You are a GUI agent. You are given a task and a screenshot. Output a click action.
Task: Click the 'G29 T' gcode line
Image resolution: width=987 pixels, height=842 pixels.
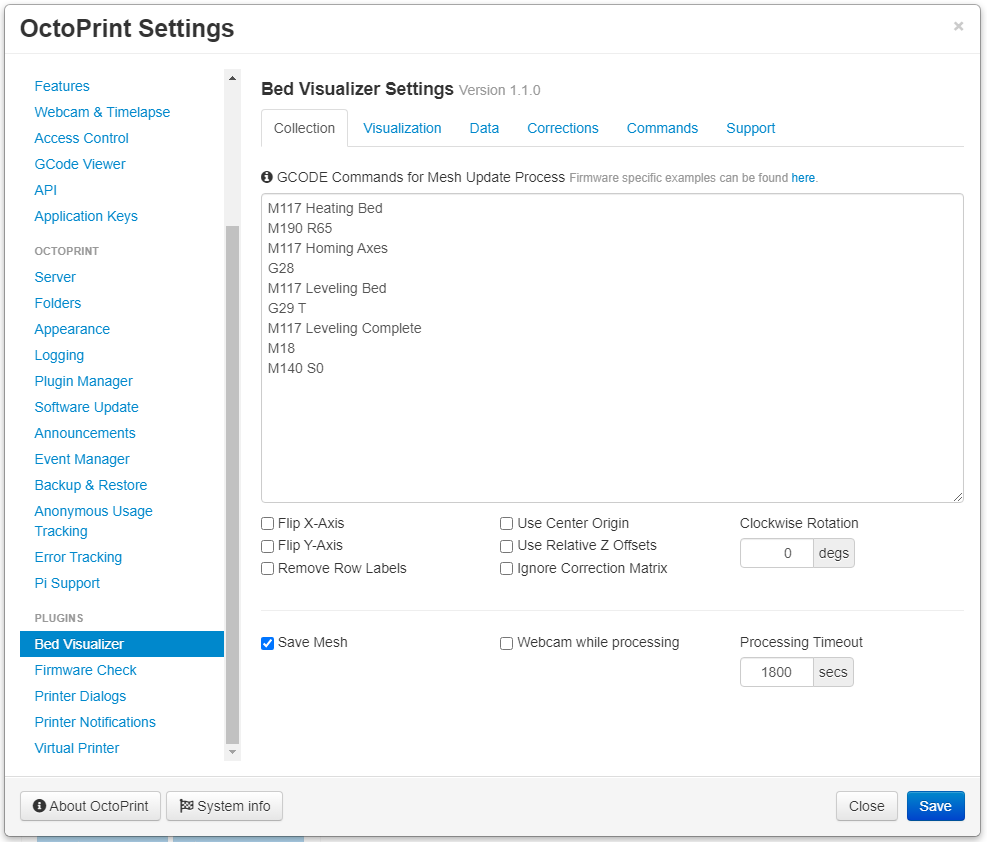[287, 308]
